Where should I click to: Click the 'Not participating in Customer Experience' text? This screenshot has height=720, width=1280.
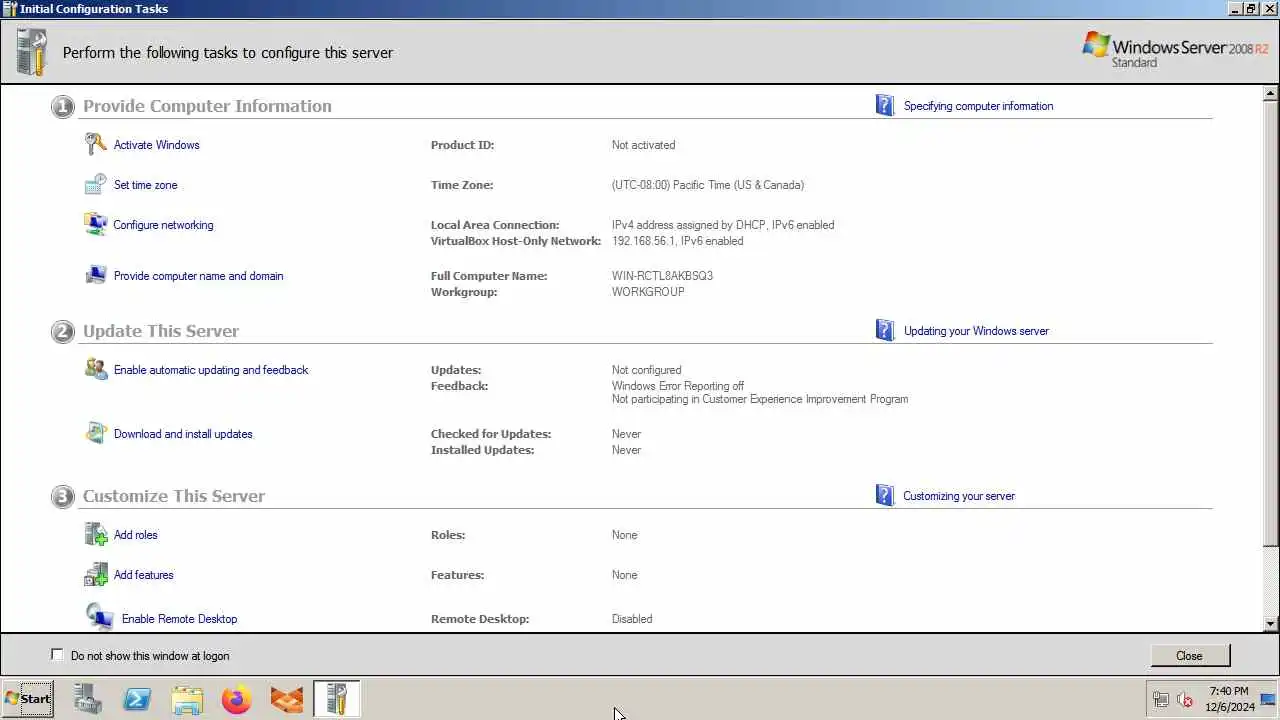tap(760, 399)
